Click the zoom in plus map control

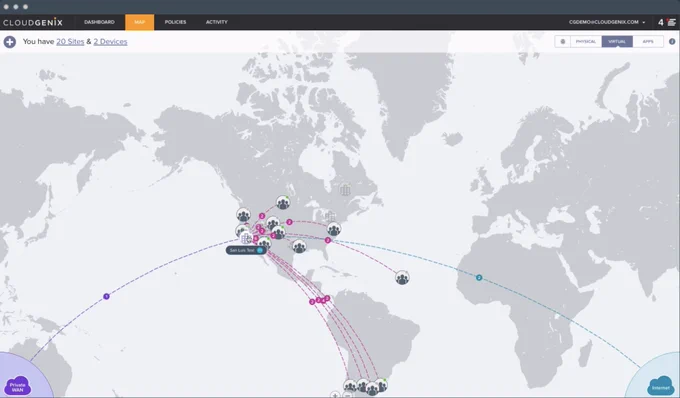335,395
